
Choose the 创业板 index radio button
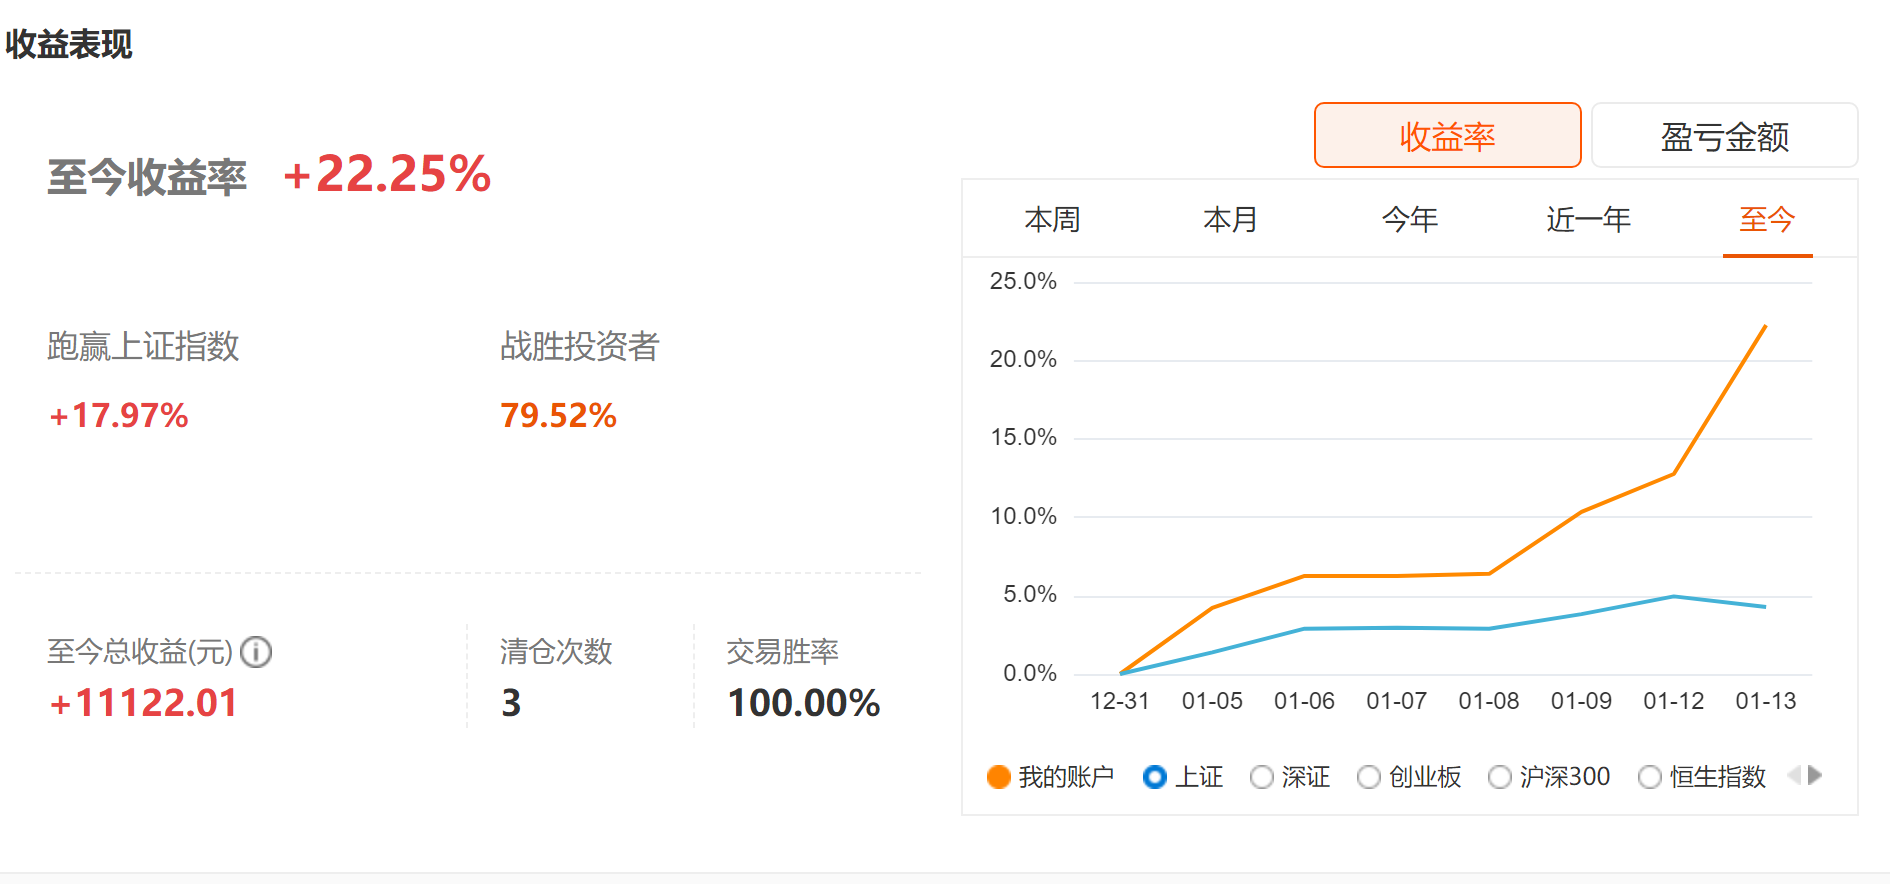pyautogui.click(x=1369, y=777)
